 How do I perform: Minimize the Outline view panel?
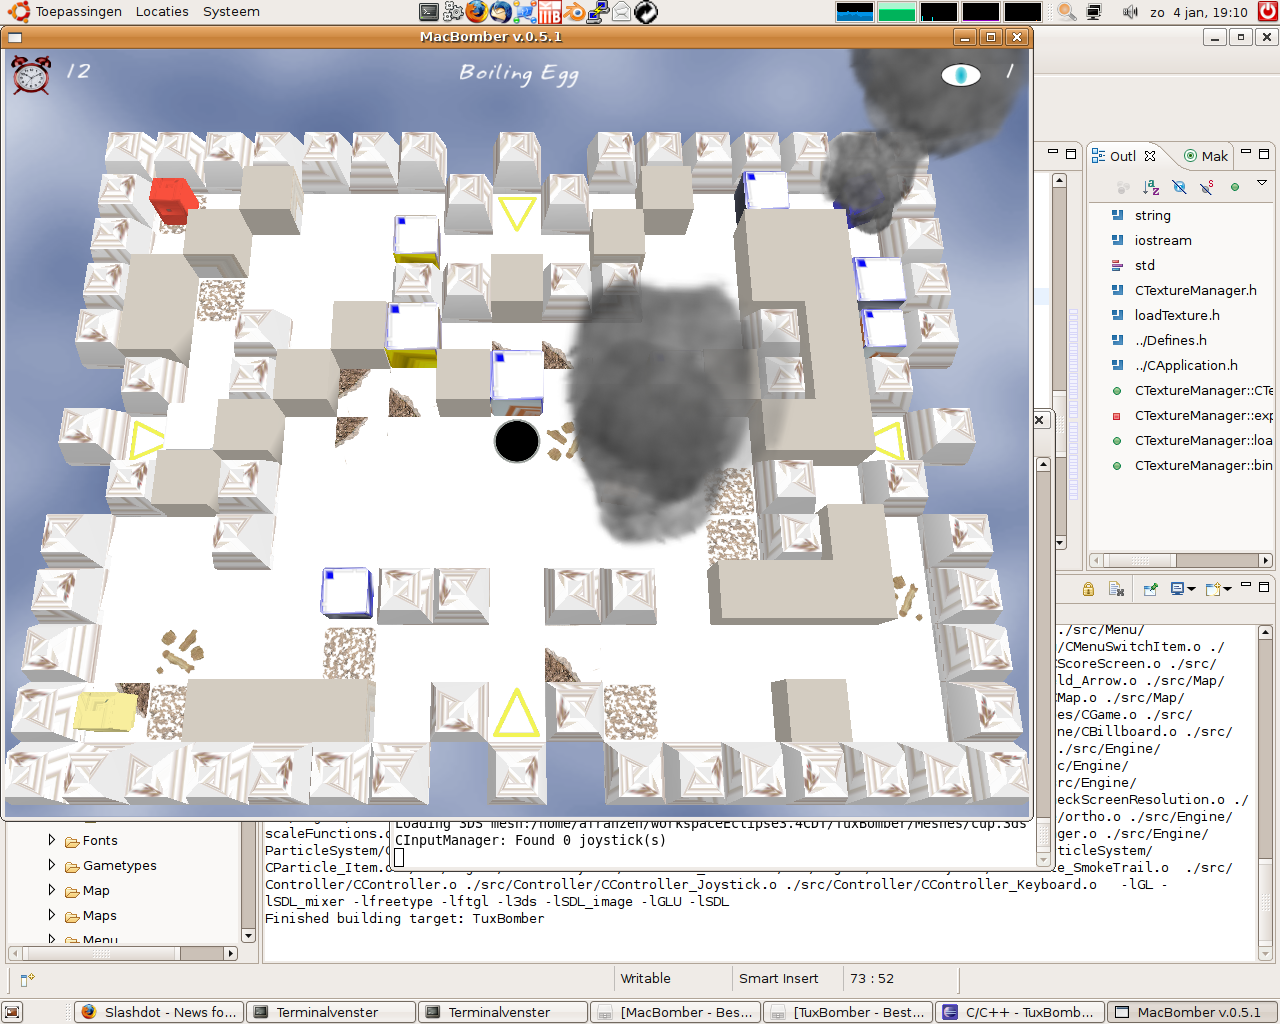pyautogui.click(x=1246, y=154)
